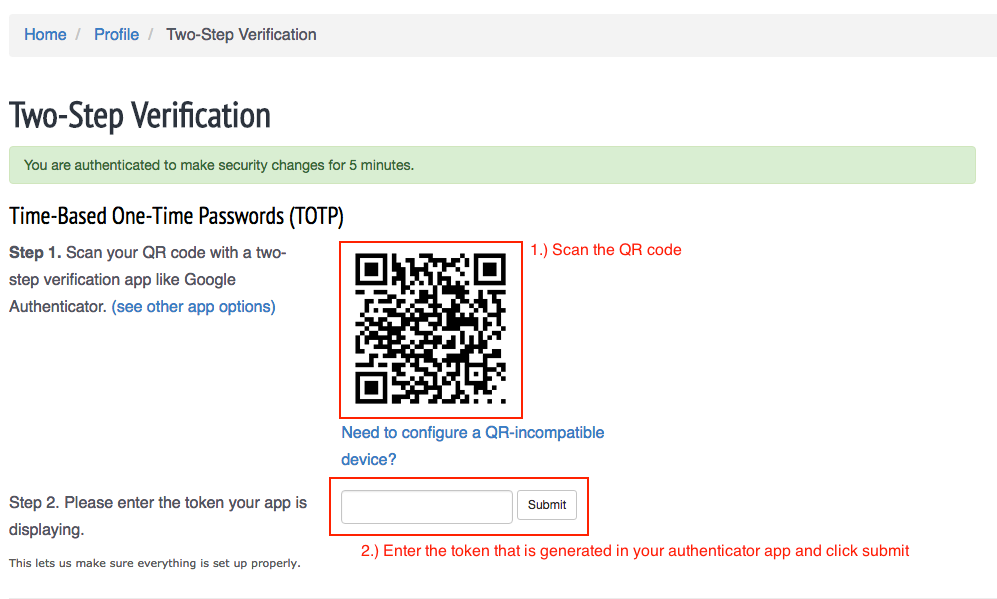Click the Two-Step Verification page heading

(x=140, y=116)
